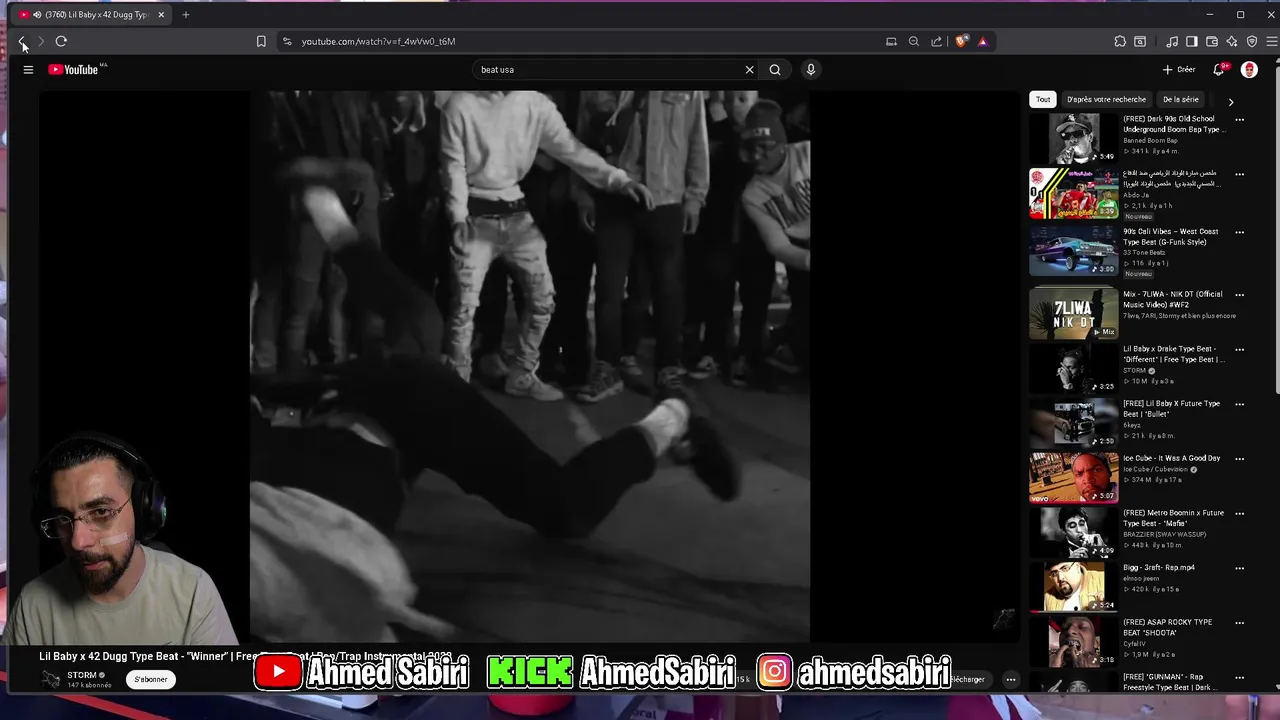Open options for Mix - 7LIWA video

point(1239,295)
